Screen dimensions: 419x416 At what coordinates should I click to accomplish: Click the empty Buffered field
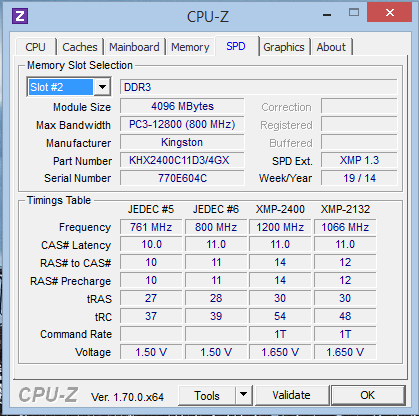pyautogui.click(x=359, y=142)
